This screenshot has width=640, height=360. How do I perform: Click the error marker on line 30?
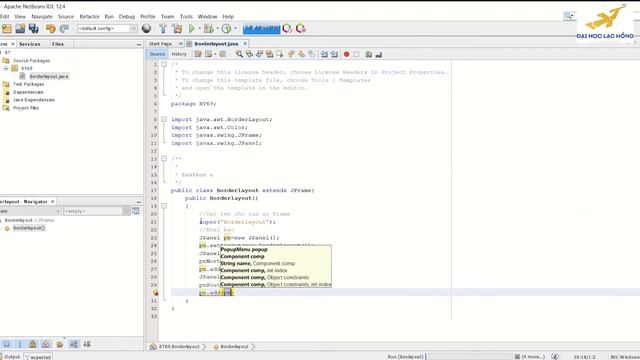pyautogui.click(x=155, y=293)
